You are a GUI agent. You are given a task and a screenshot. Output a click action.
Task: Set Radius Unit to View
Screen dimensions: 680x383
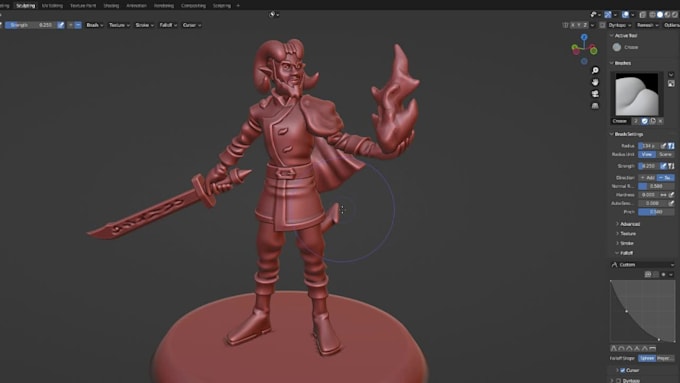pyautogui.click(x=647, y=154)
